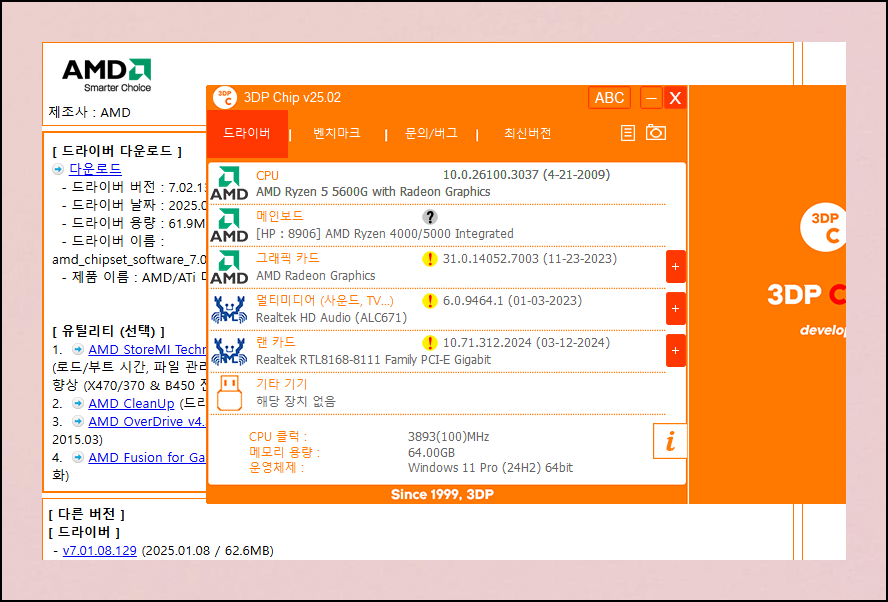The width and height of the screenshot is (888, 602).
Task: Open the AMD CleanUp link
Action: (x=131, y=404)
